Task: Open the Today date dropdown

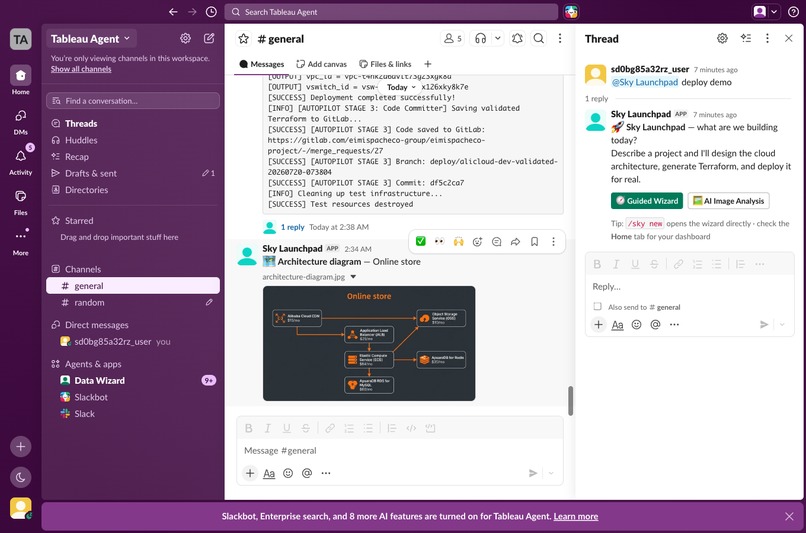Action: pyautogui.click(x=400, y=87)
